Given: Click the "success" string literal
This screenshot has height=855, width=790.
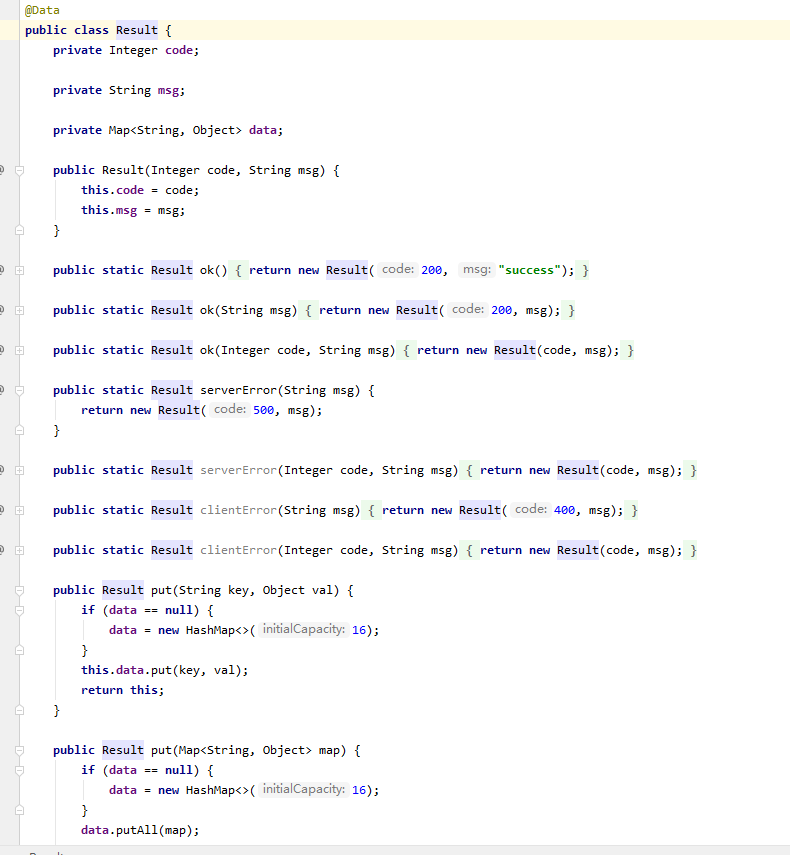Looking at the screenshot, I should [x=529, y=270].
